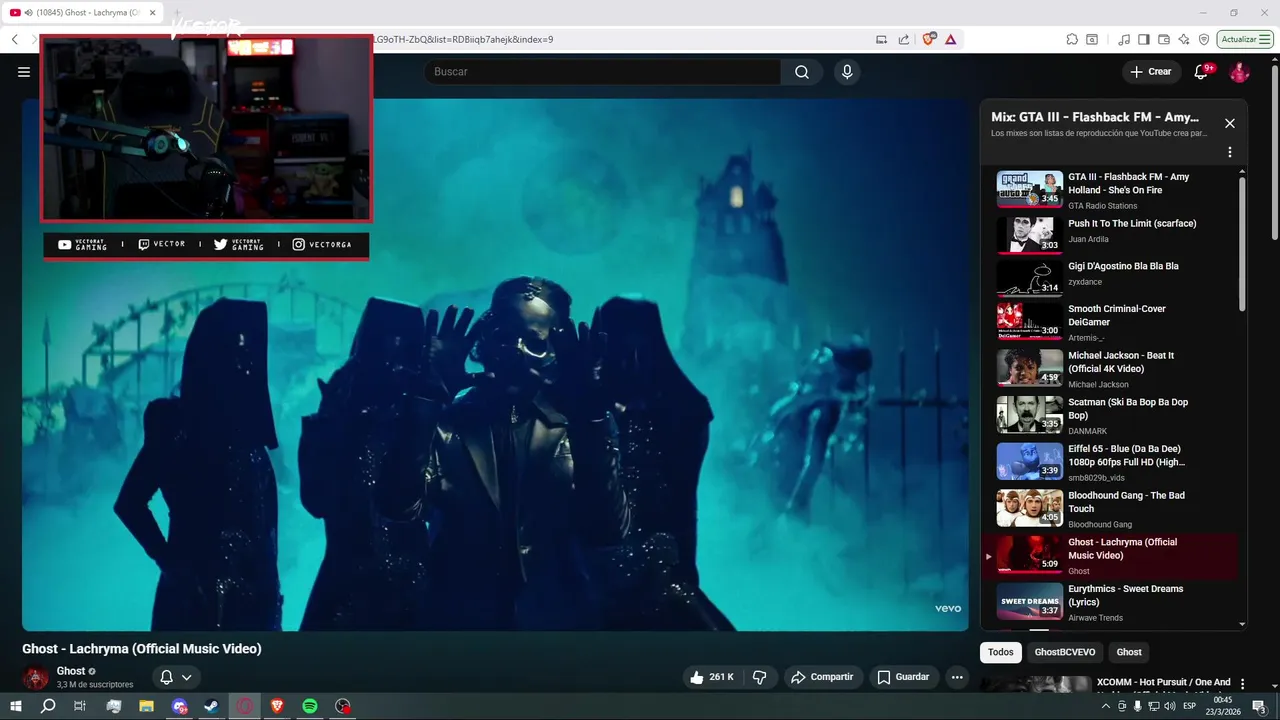This screenshot has height=720, width=1280.
Task: Open Windows taskbar search
Action: point(48,706)
